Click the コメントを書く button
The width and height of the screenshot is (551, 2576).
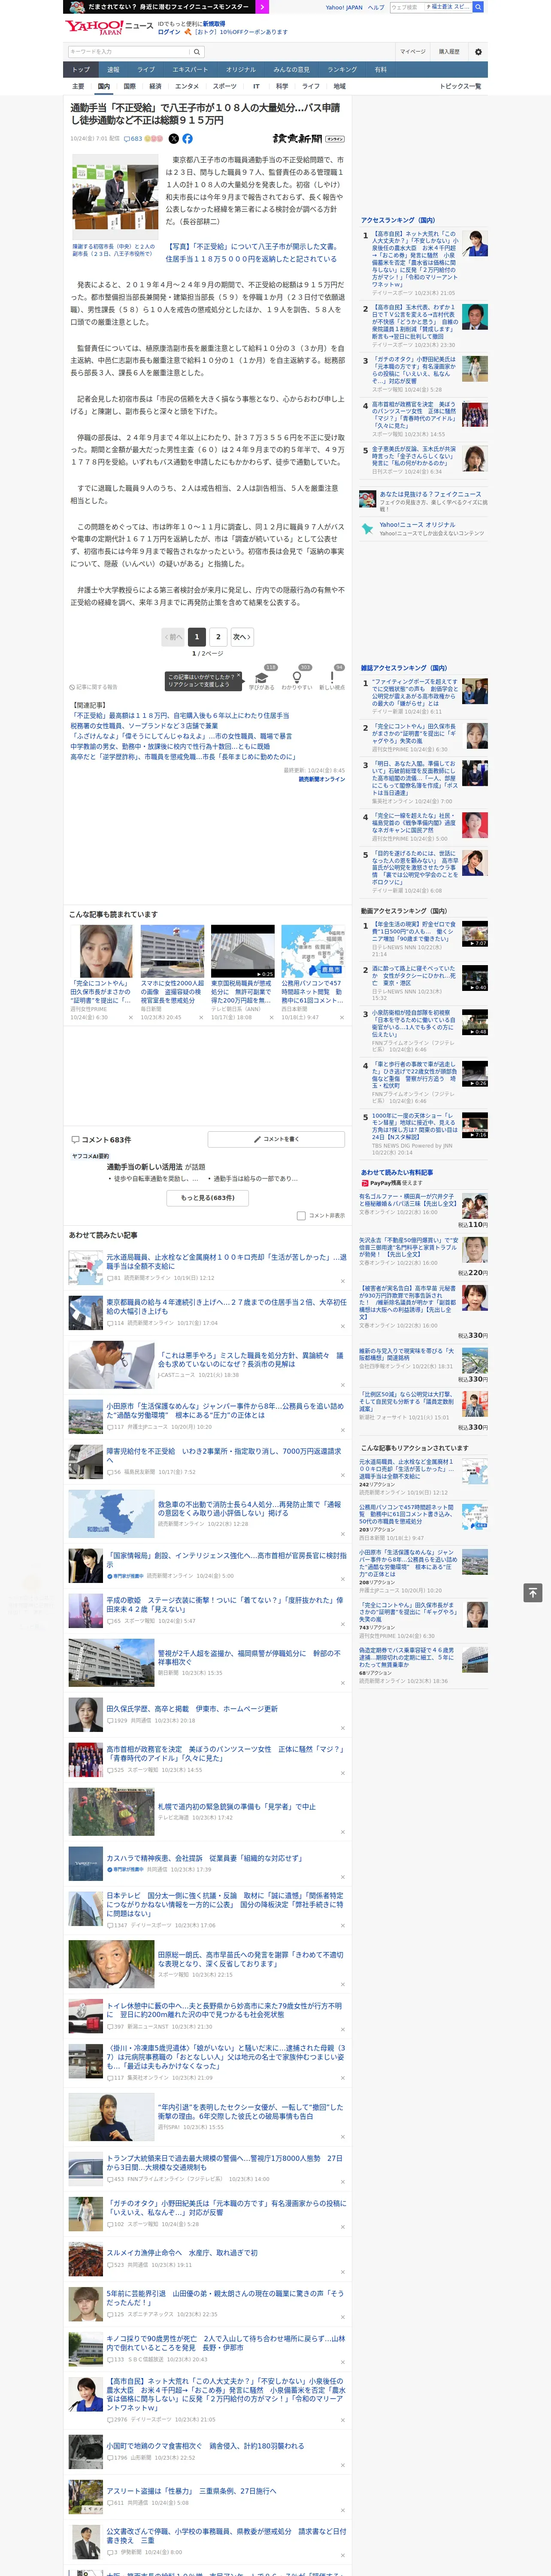[x=276, y=1140]
